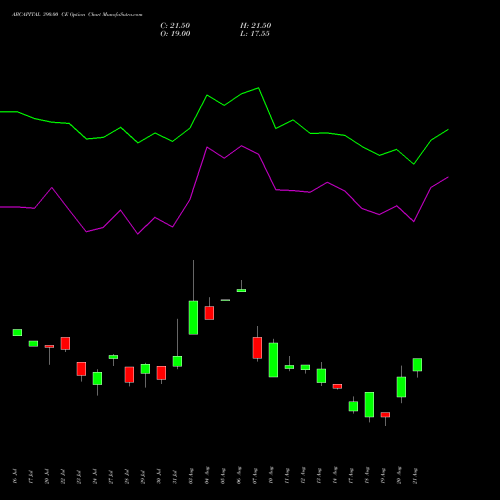This screenshot has width=500, height=500.
Task: Click the 17 Jul date label
Action: pyautogui.click(x=31, y=476)
